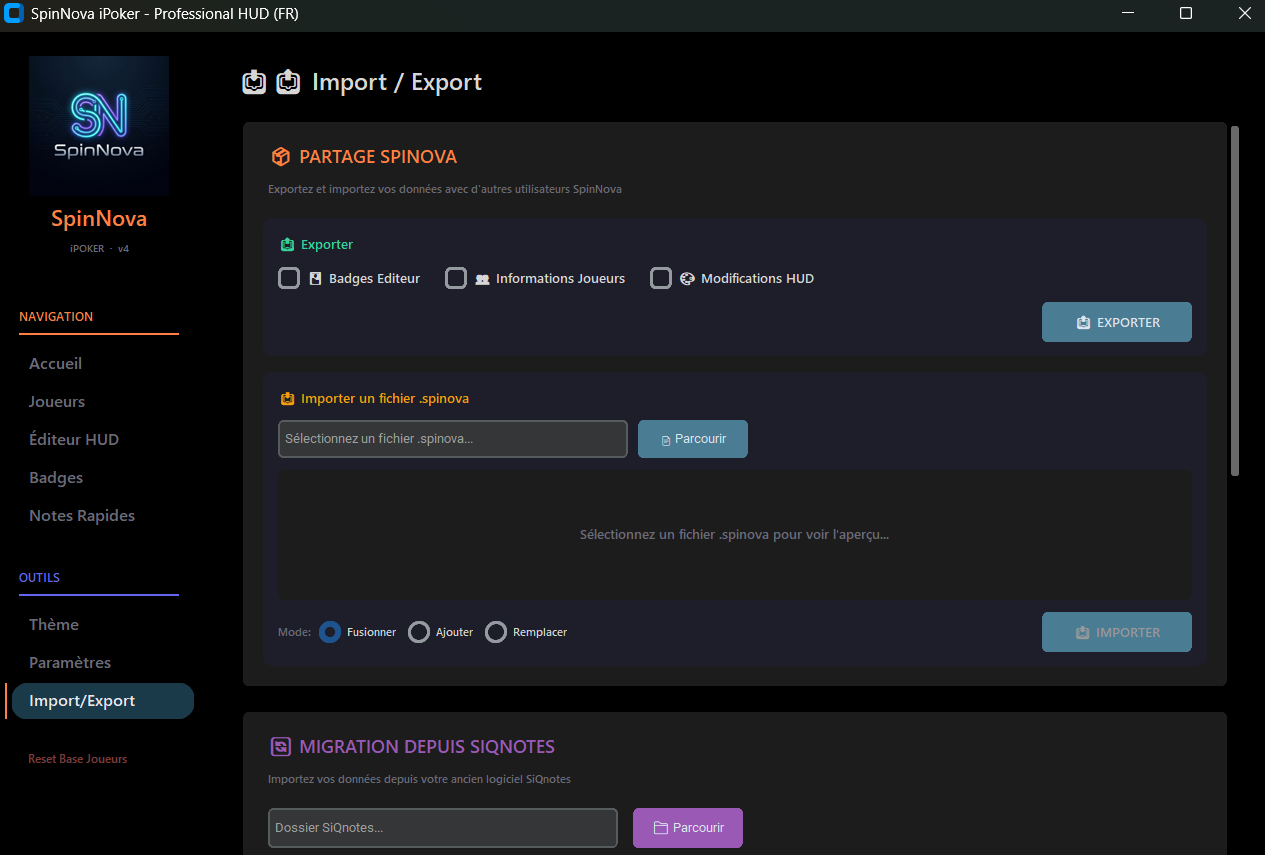Click the EXPORTER button
The image size is (1265, 855).
(1117, 322)
